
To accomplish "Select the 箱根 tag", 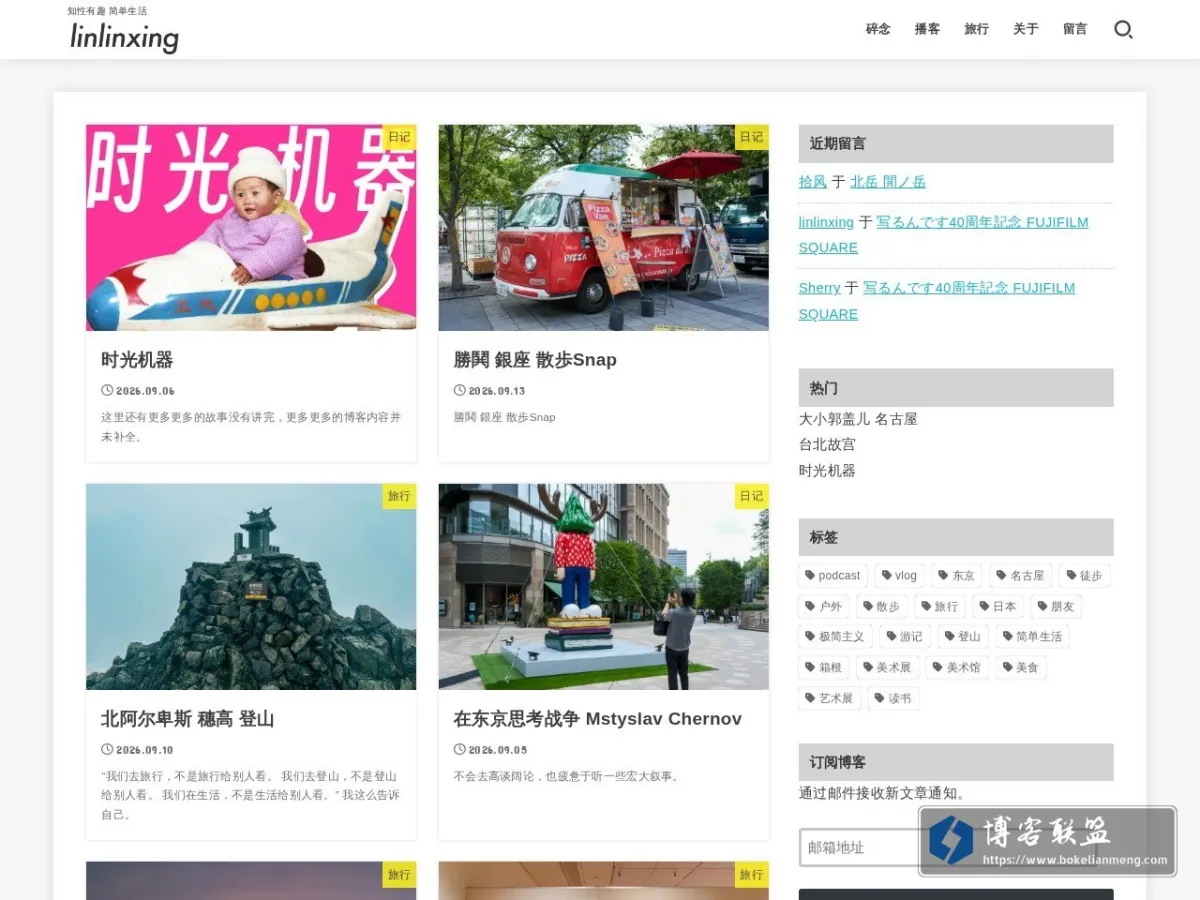I will [x=824, y=667].
